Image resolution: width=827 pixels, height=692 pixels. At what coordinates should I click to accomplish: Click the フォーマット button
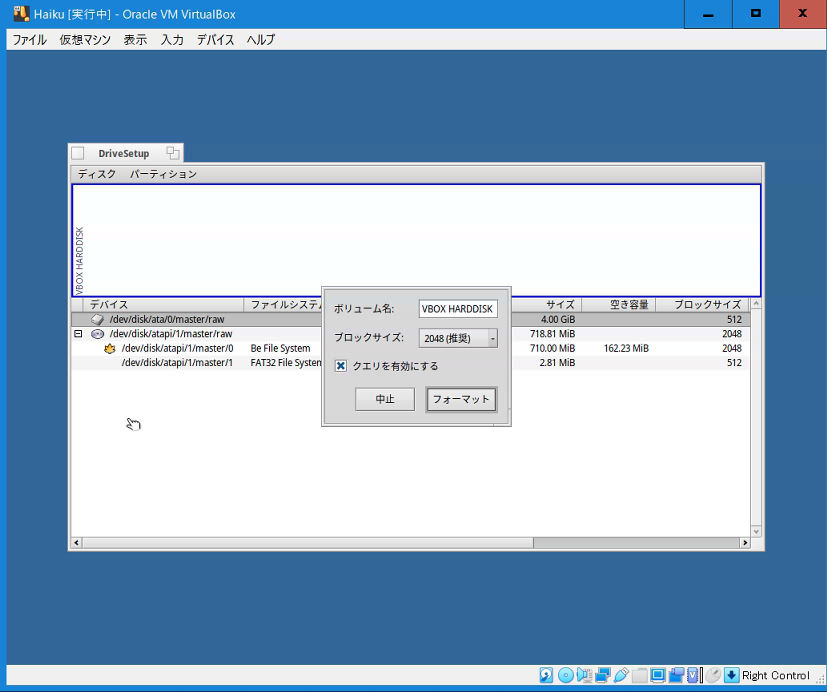coord(461,399)
